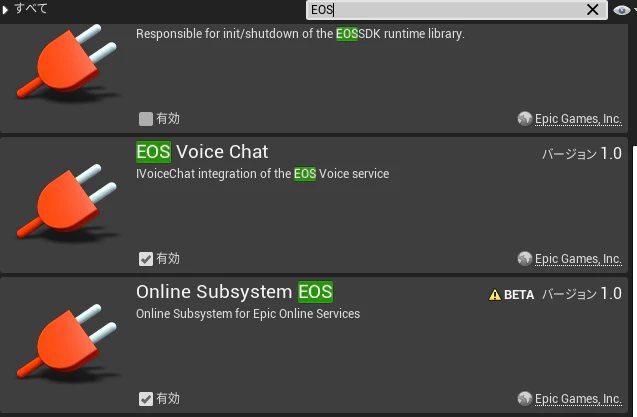Click the BETA warning triangle icon
Screen dimensions: 637x417
(494, 295)
